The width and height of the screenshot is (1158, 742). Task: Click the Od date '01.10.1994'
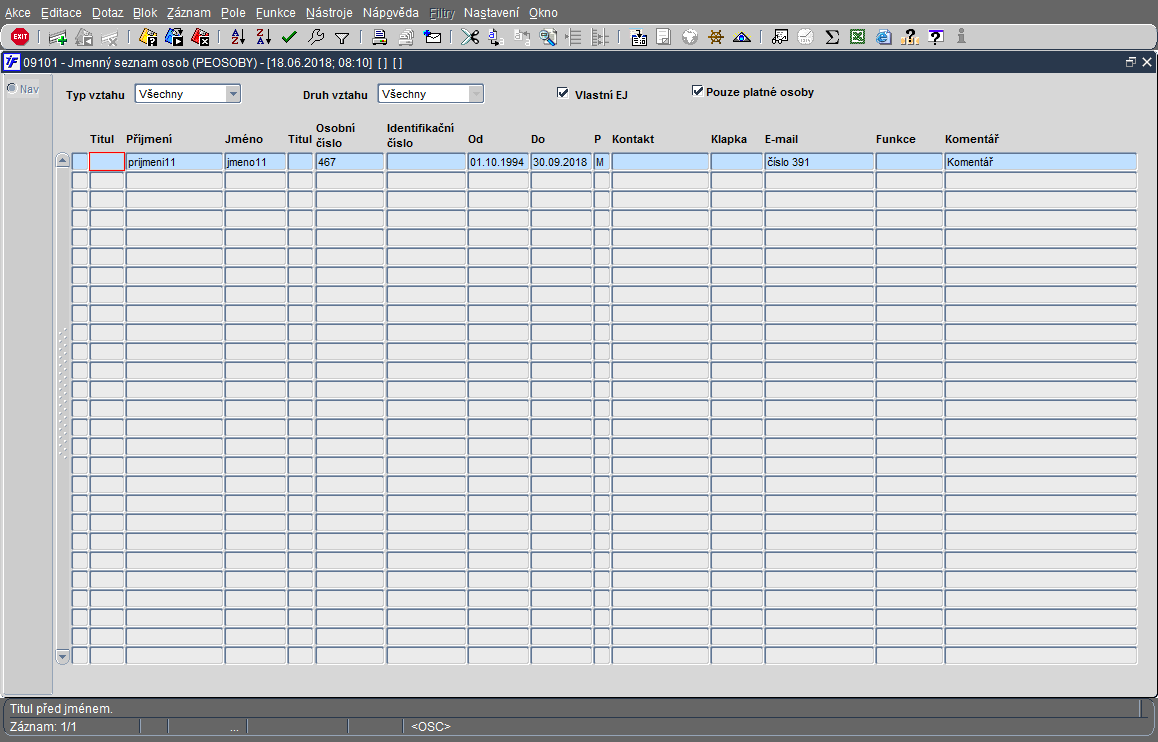pyautogui.click(x=498, y=162)
